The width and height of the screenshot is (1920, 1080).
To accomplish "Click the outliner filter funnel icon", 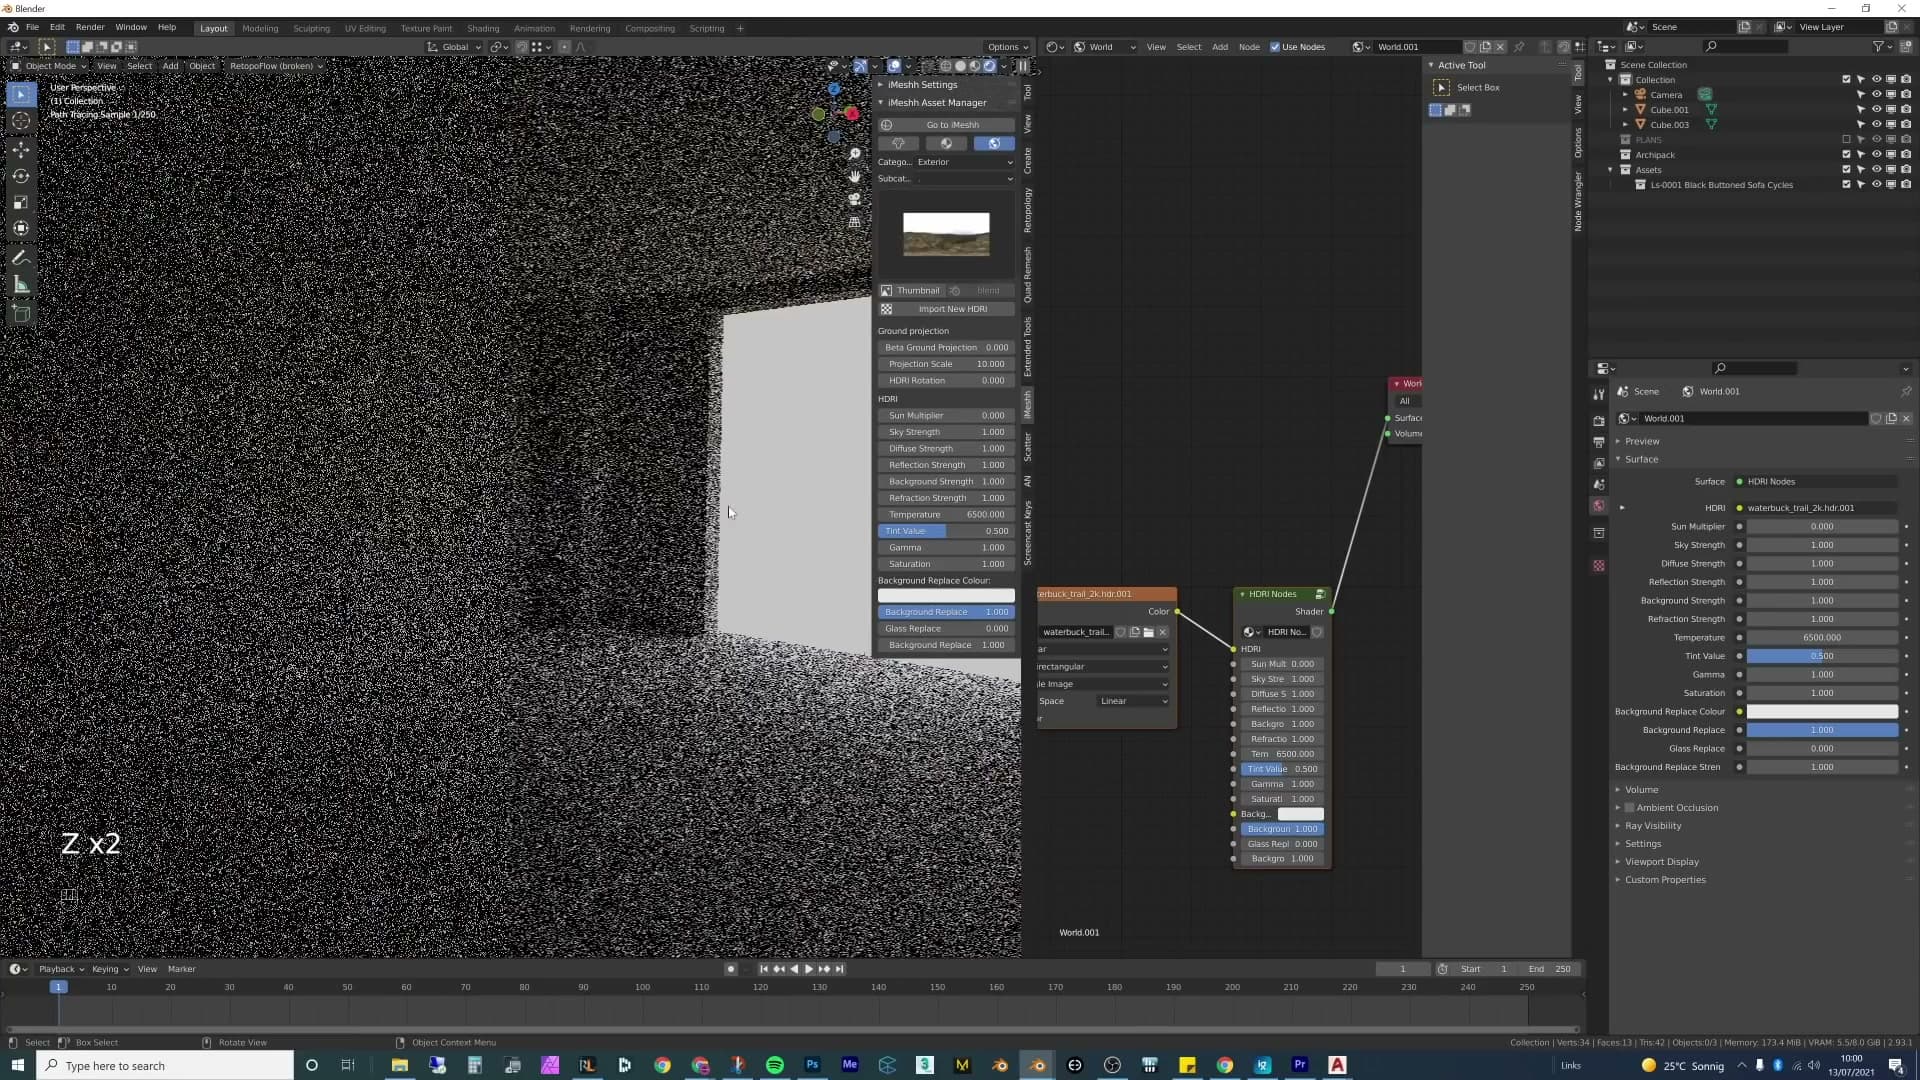I will [x=1878, y=47].
